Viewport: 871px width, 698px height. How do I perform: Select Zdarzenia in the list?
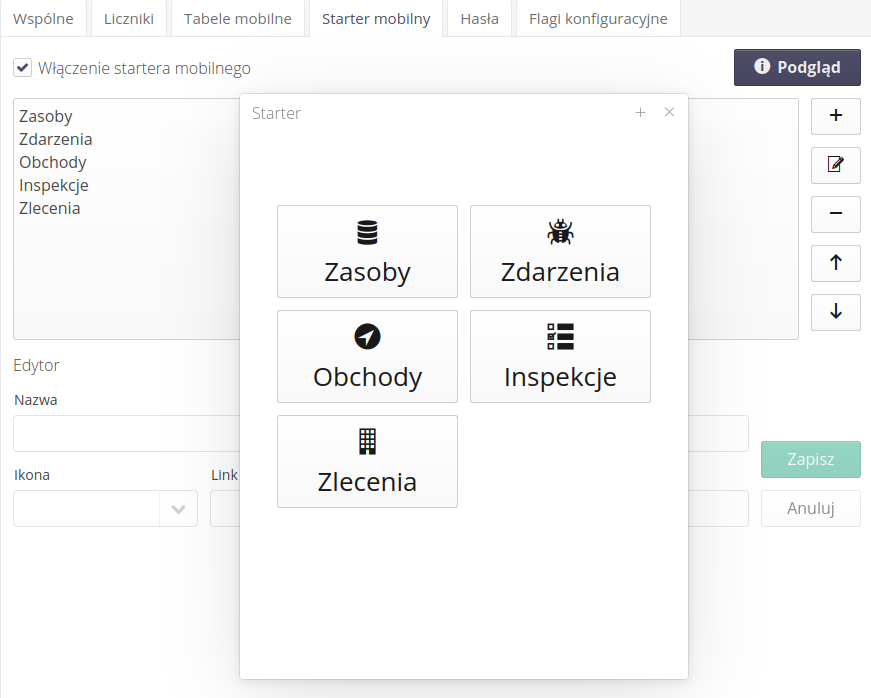pyautogui.click(x=56, y=140)
